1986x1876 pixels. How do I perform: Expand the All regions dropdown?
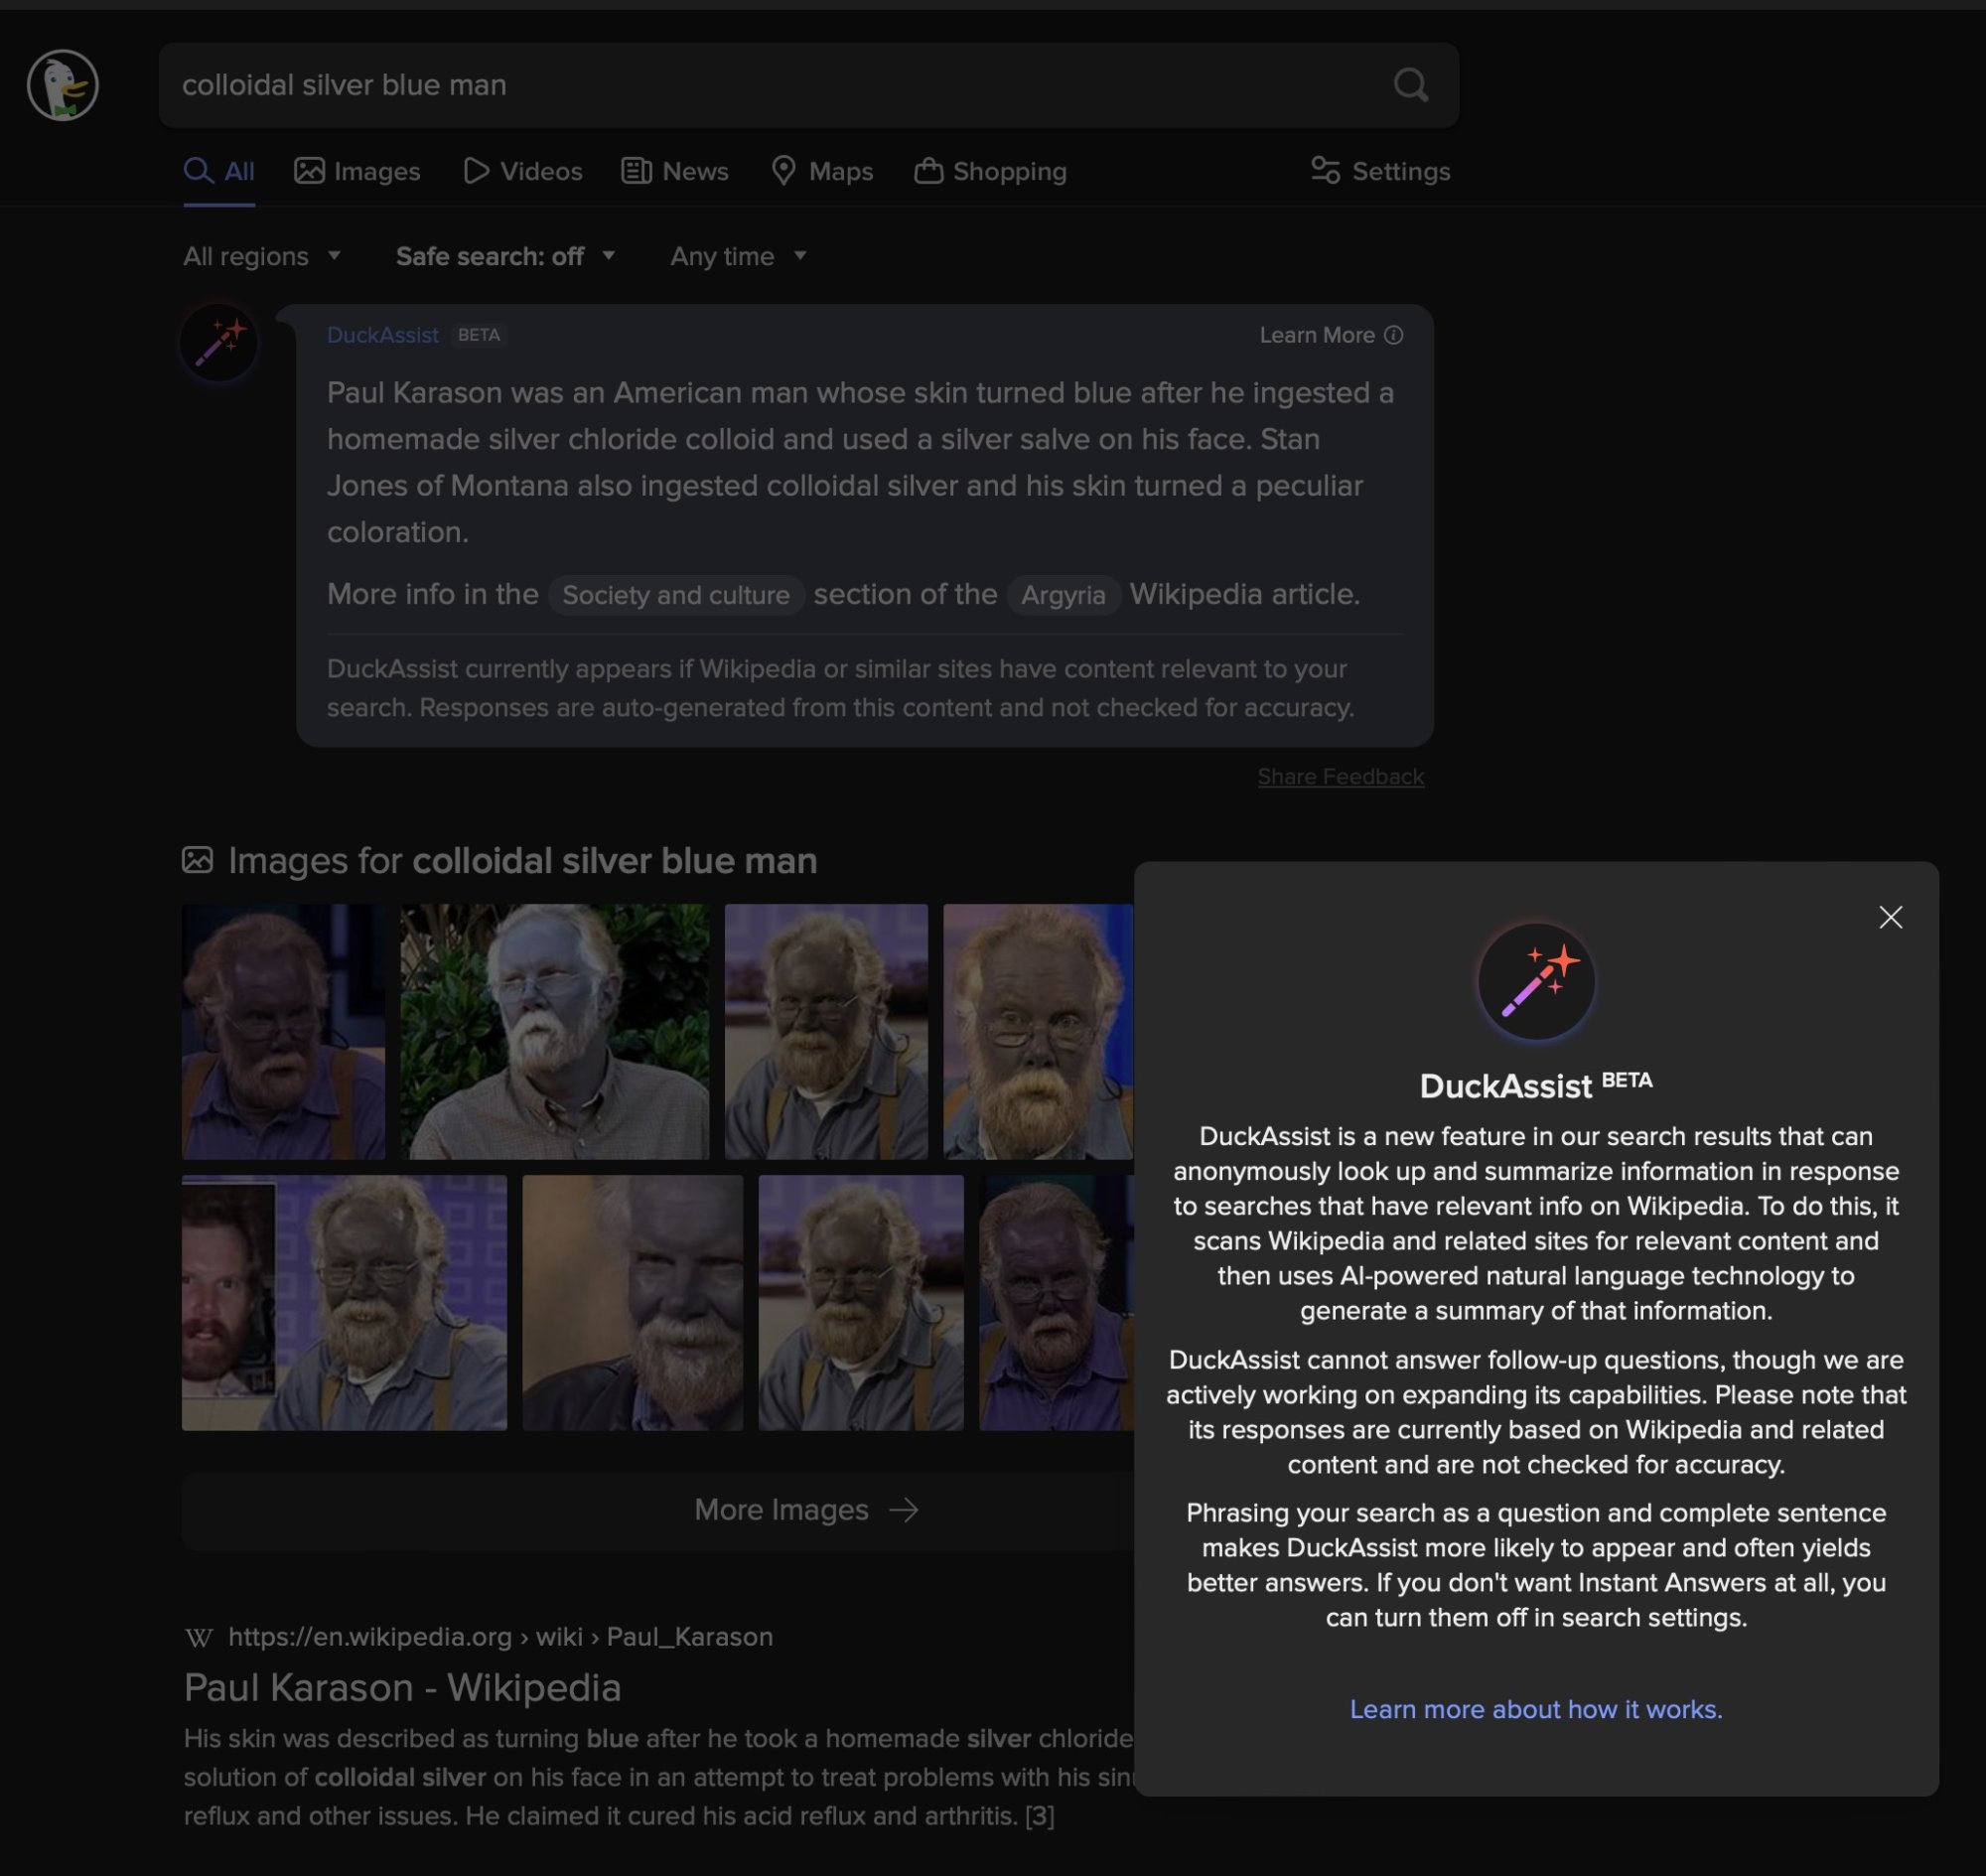[262, 257]
